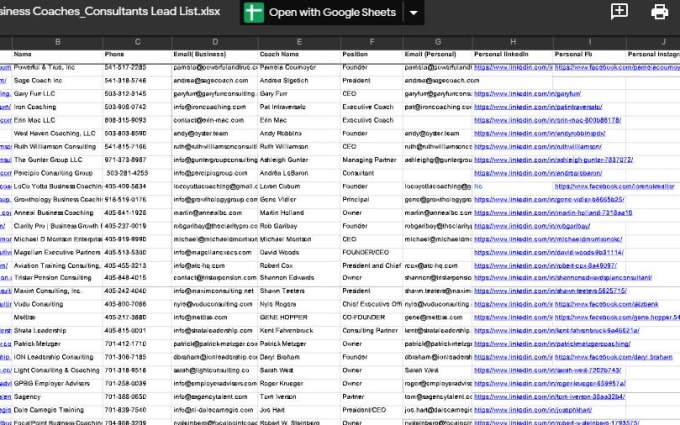This screenshot has width=680, height=425.
Task: Open Martin Holland's LinkedIn link
Action: pos(553,213)
